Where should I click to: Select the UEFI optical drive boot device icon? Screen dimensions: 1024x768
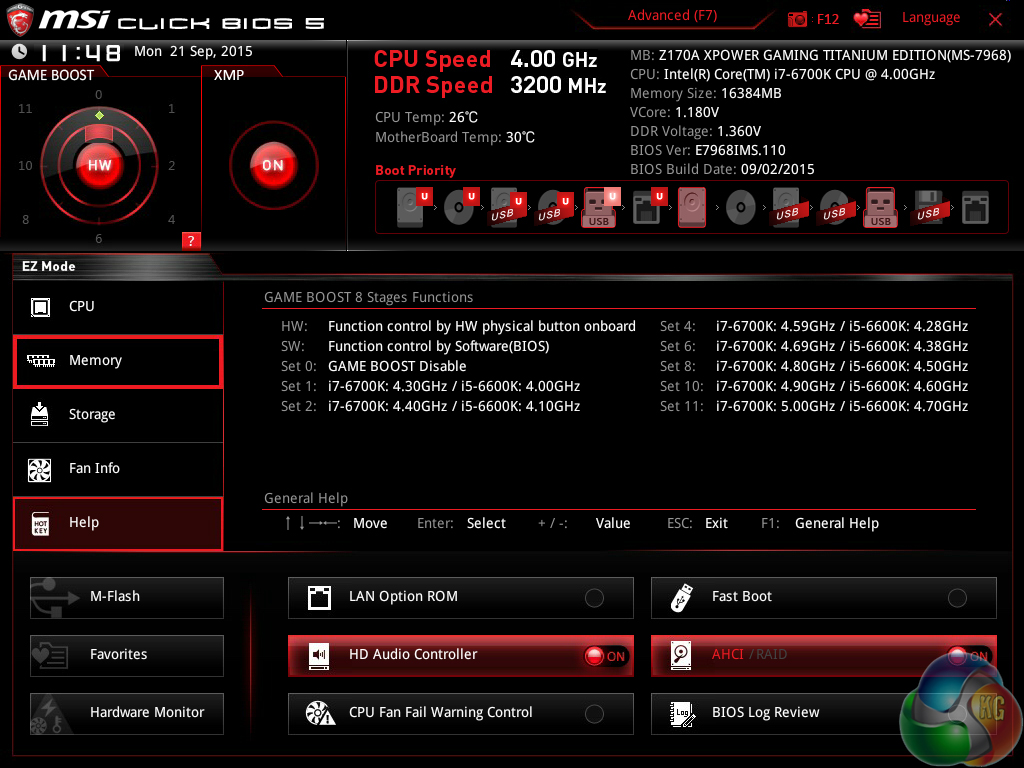pyautogui.click(x=461, y=207)
